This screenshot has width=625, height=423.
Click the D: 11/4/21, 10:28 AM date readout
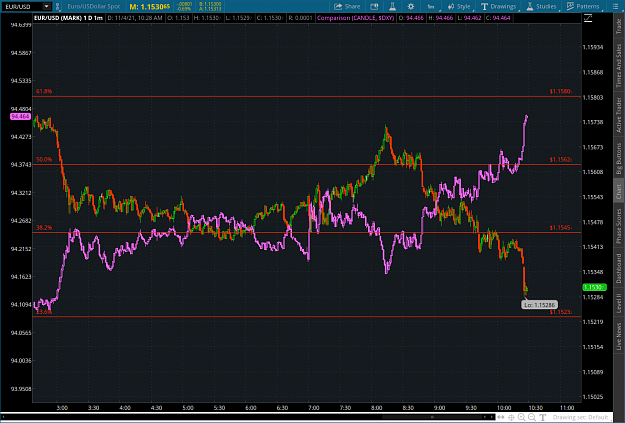pos(135,18)
